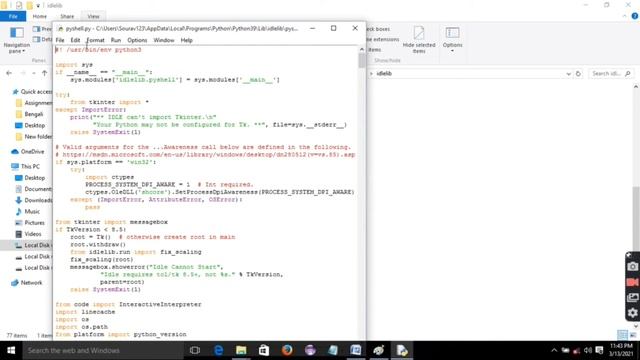Open the Word icon on the taskbar
This screenshot has width=640, height=360.
(356, 350)
